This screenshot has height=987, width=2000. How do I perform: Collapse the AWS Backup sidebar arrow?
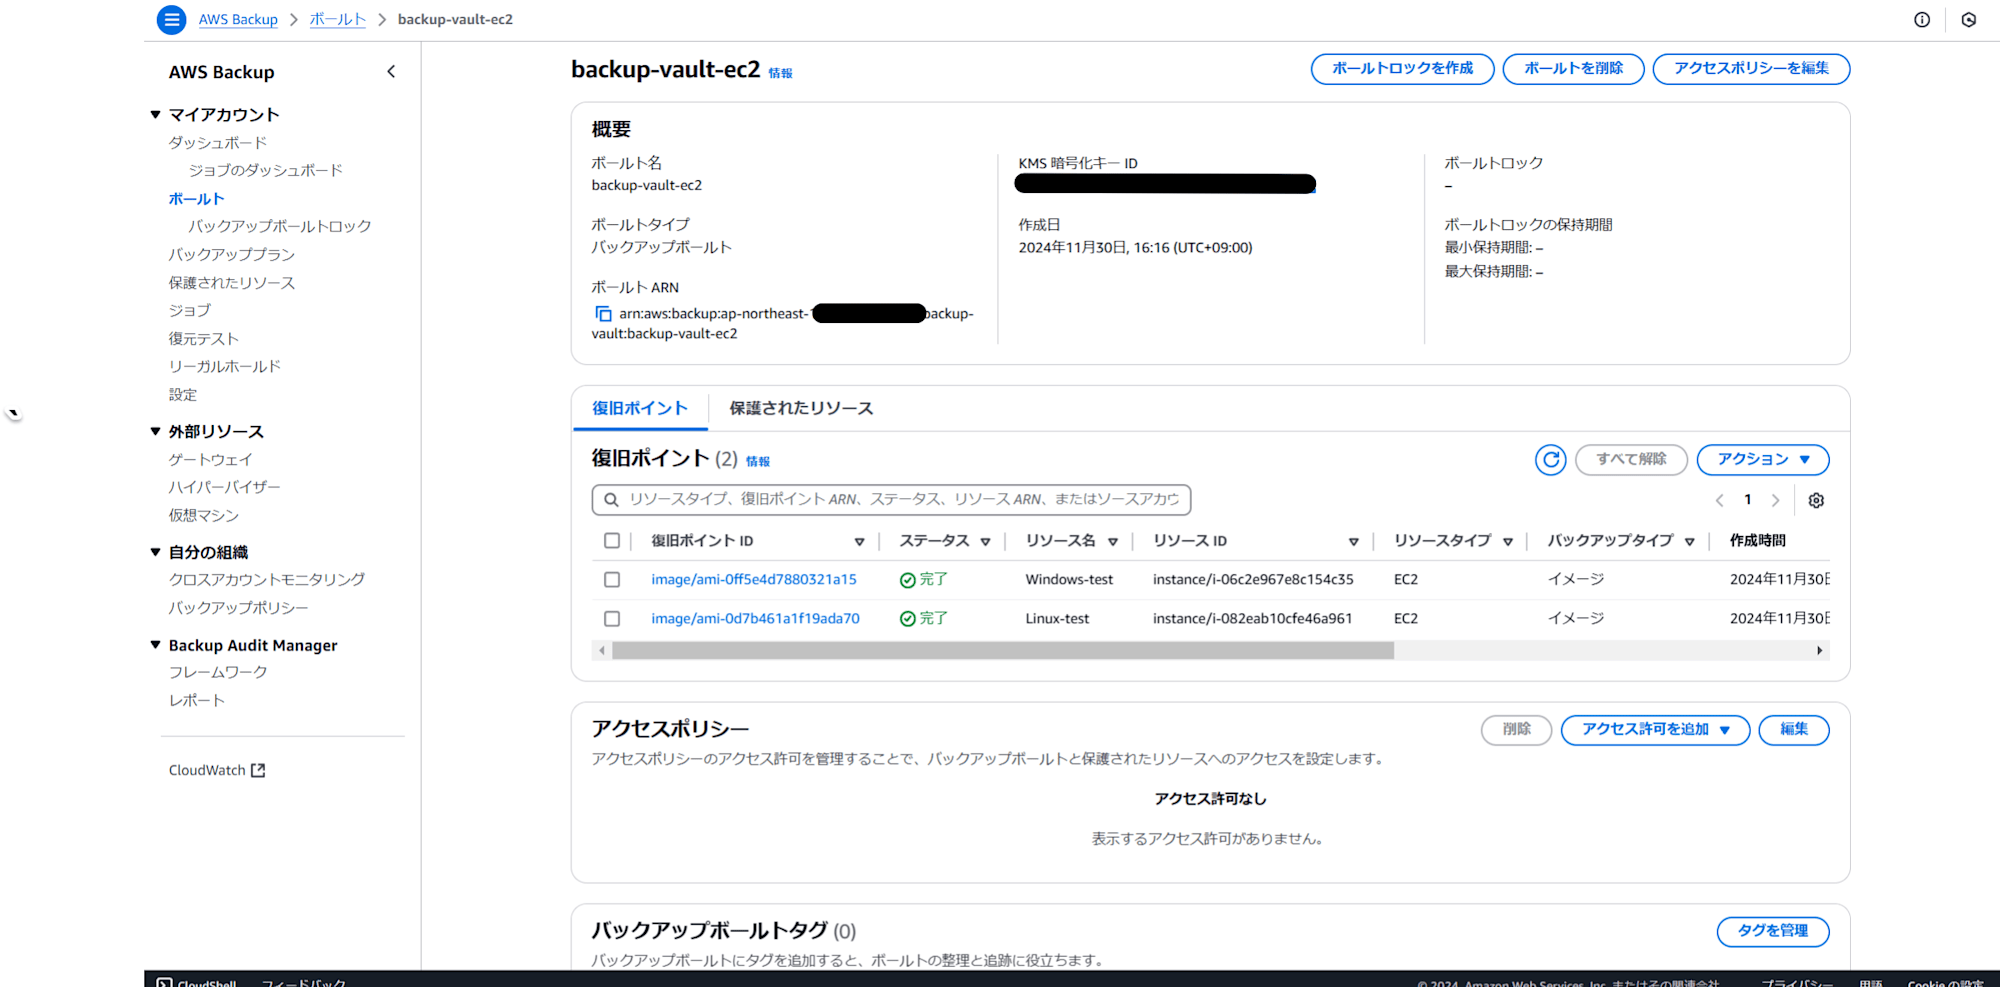point(391,72)
